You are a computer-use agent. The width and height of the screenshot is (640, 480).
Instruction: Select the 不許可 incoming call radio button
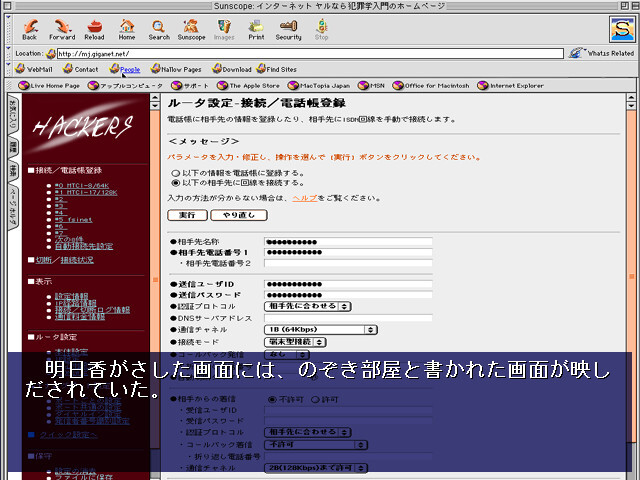(270, 399)
